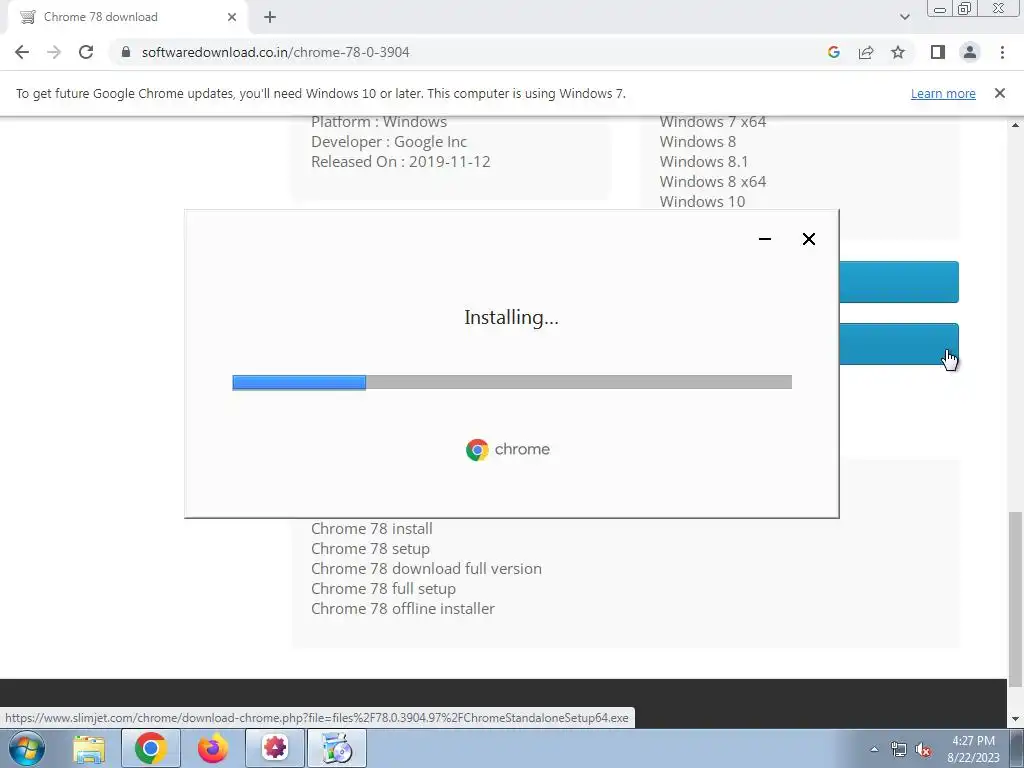This screenshot has width=1024, height=768.
Task: Click the scrollbar down arrow
Action: 1015,719
